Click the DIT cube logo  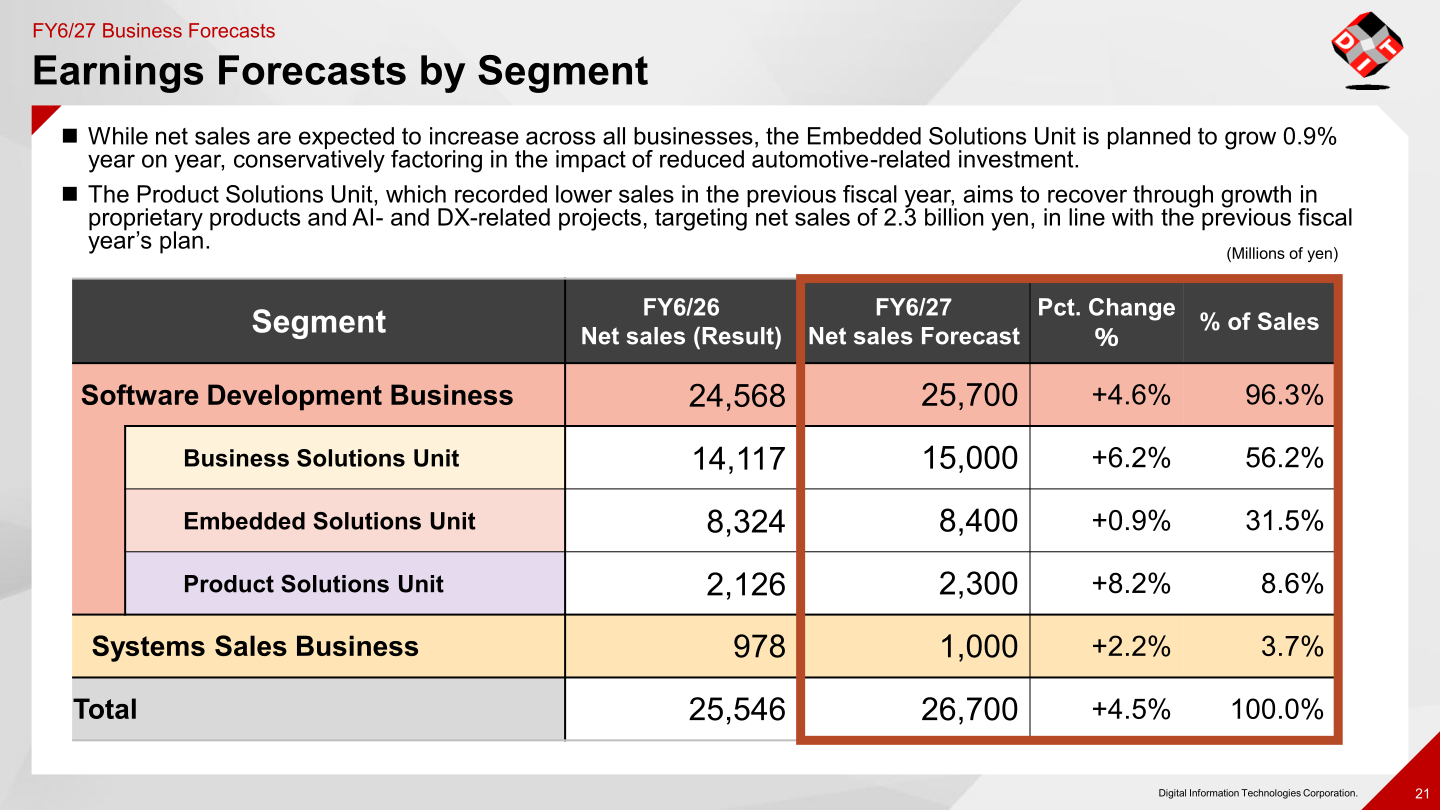click(x=1367, y=50)
